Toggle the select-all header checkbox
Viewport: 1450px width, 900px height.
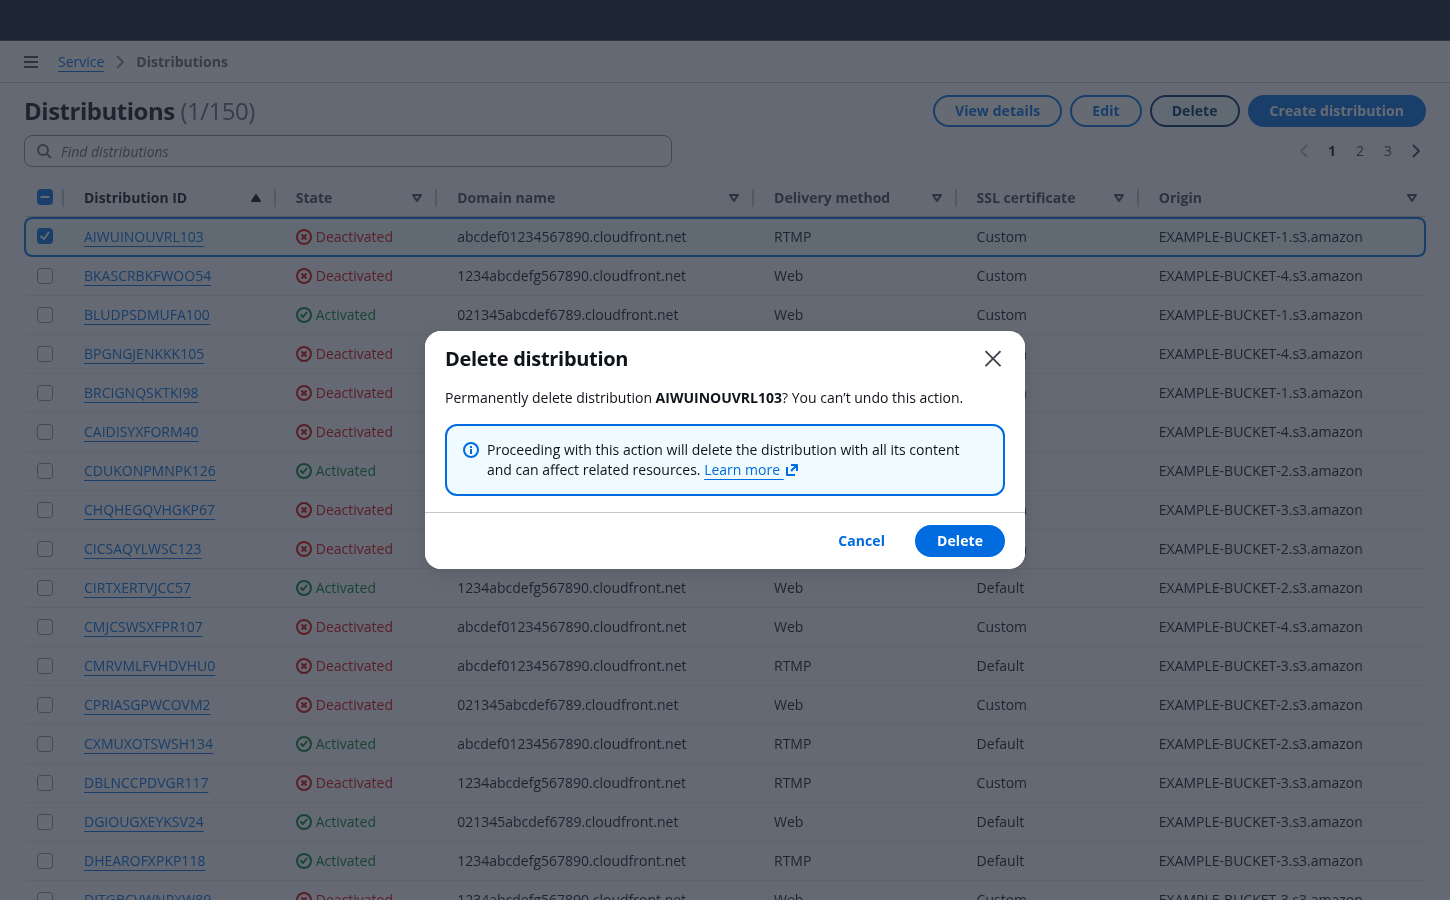click(45, 198)
